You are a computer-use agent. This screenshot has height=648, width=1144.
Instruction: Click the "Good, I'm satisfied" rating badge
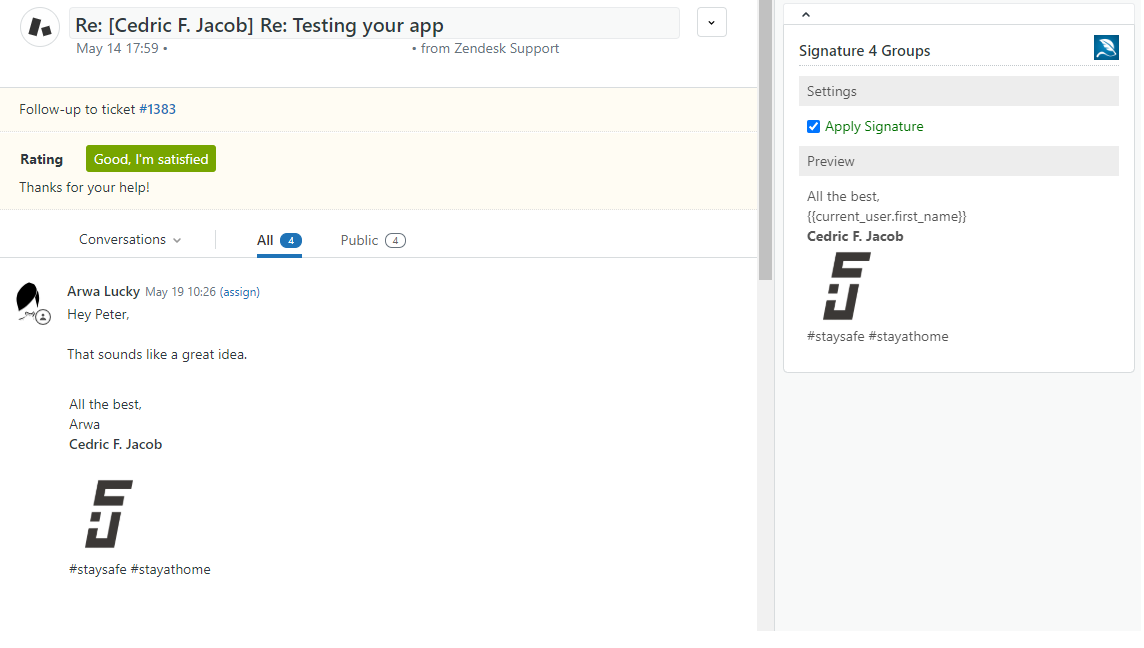click(x=151, y=159)
